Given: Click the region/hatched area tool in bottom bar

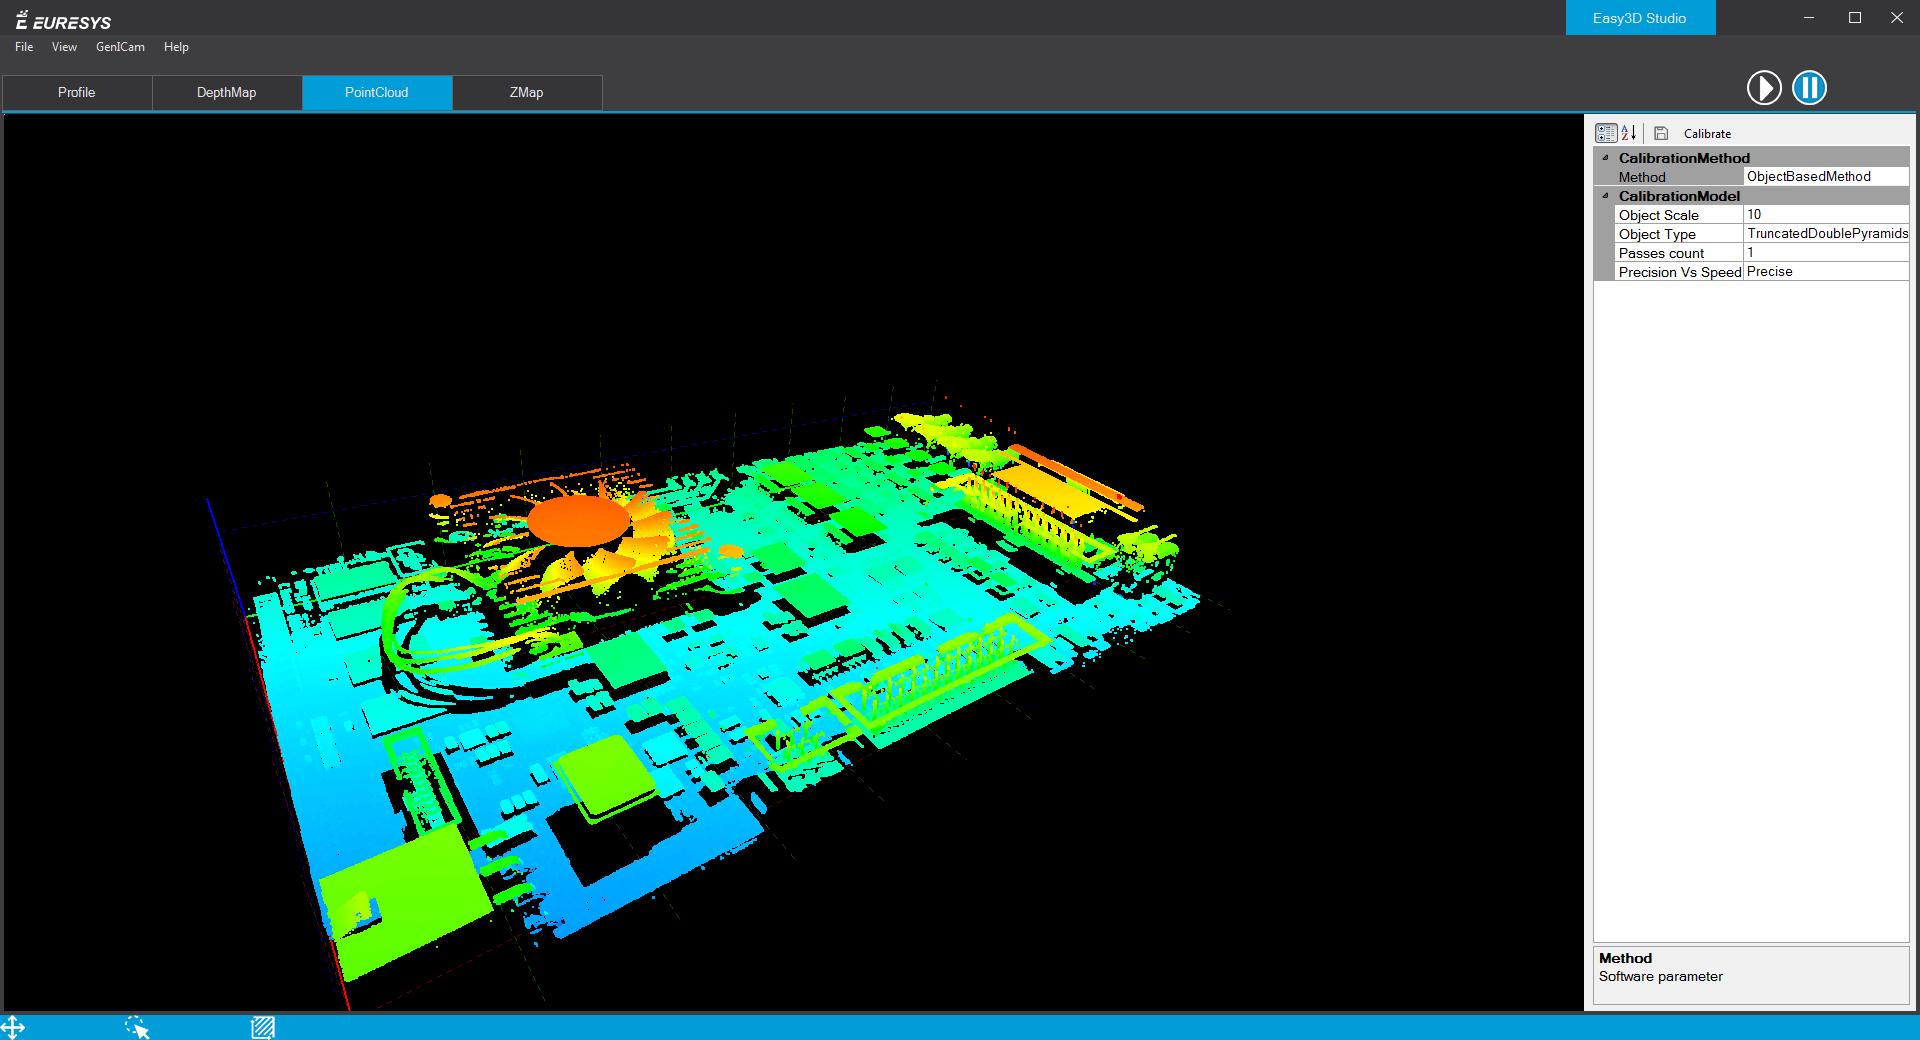Looking at the screenshot, I should pyautogui.click(x=263, y=1027).
